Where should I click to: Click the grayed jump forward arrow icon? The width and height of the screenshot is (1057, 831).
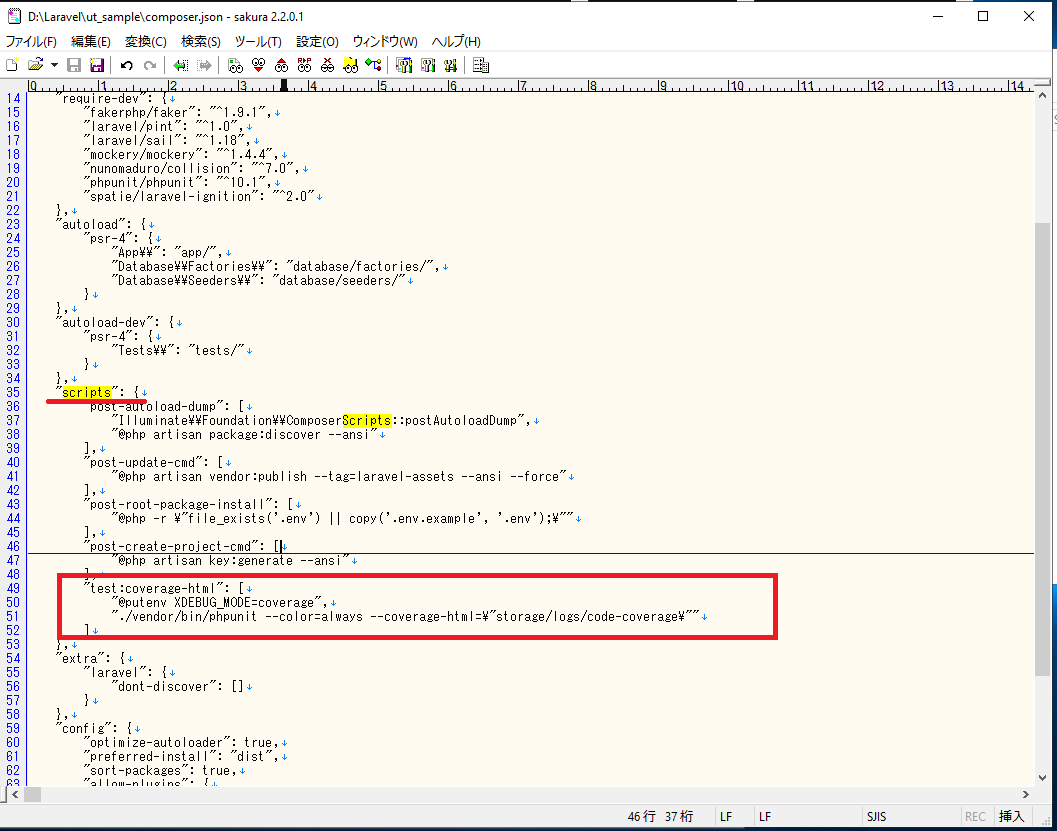[x=204, y=65]
